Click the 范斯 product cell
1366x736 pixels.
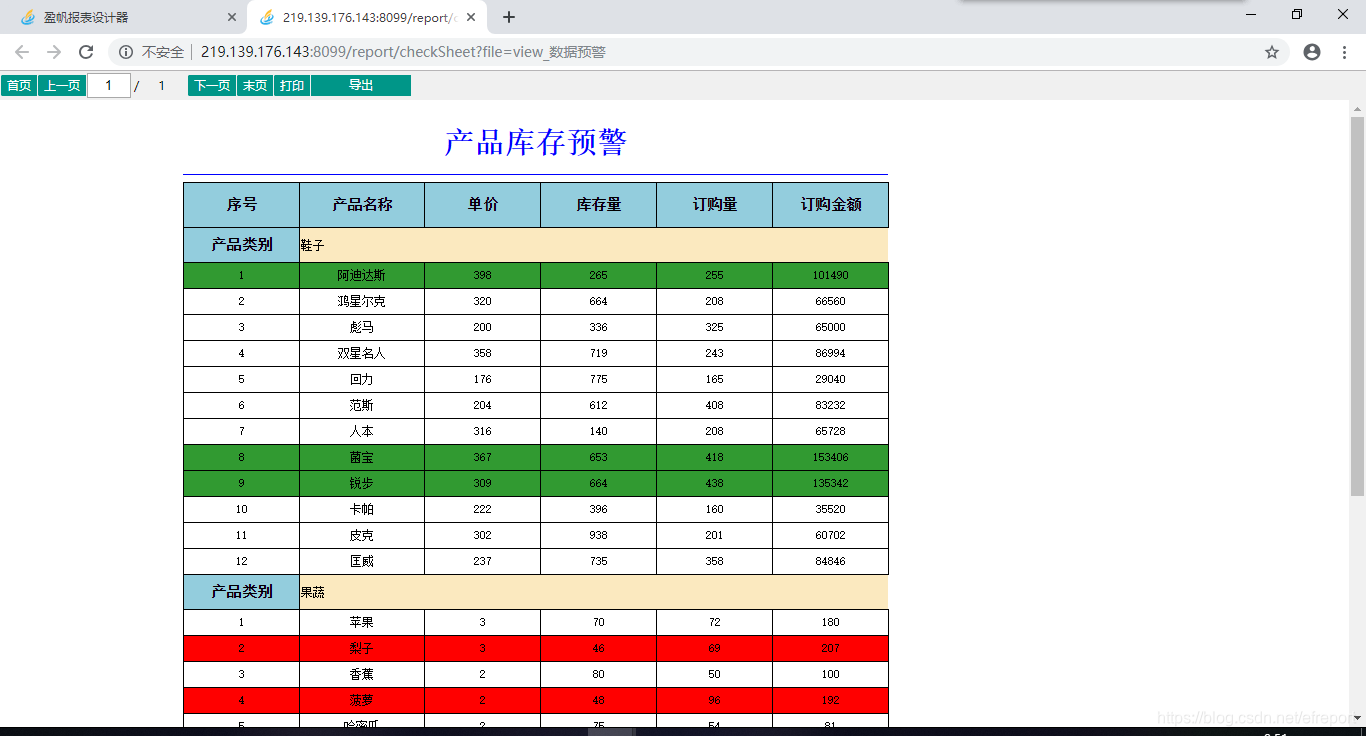pyautogui.click(x=362, y=405)
